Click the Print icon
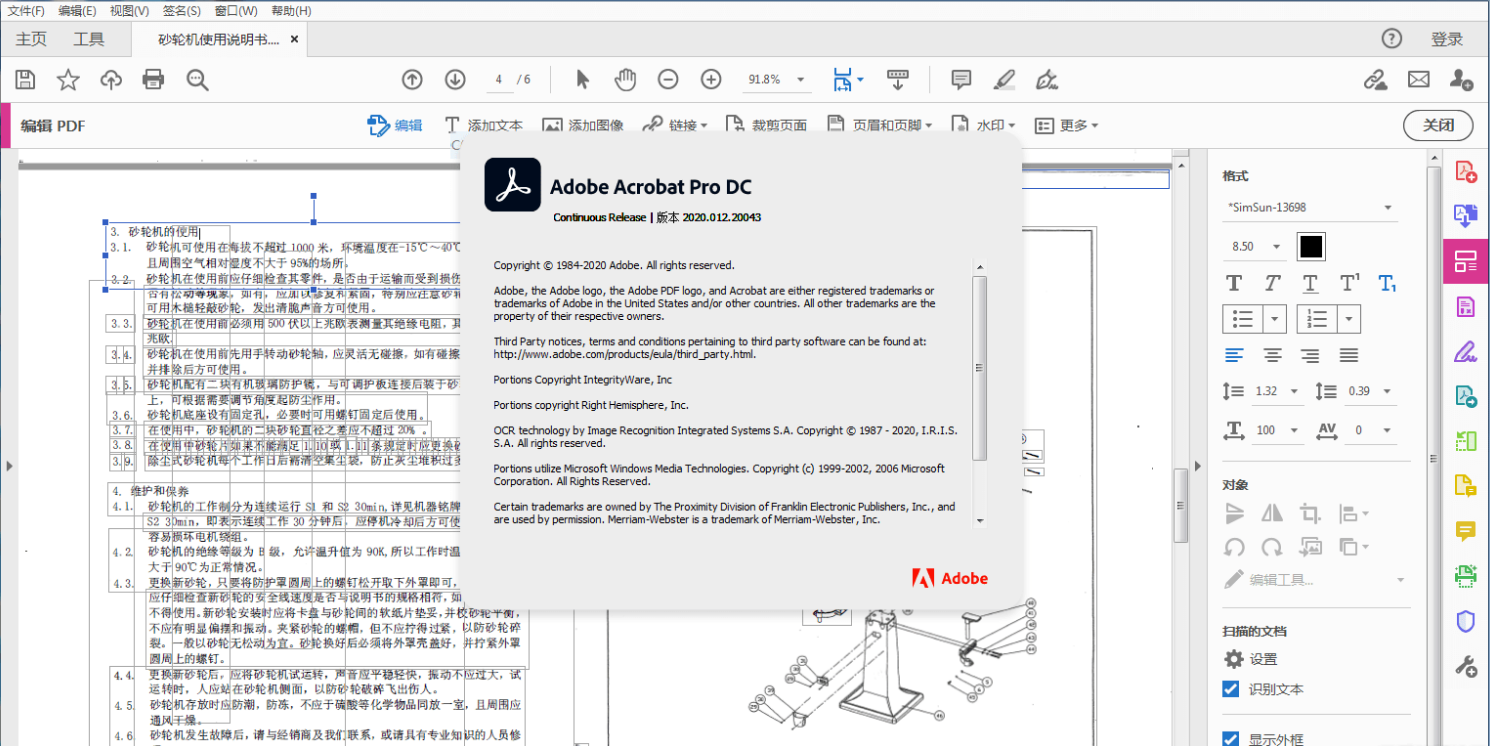Screen dimensions: 1490x746 pos(153,80)
